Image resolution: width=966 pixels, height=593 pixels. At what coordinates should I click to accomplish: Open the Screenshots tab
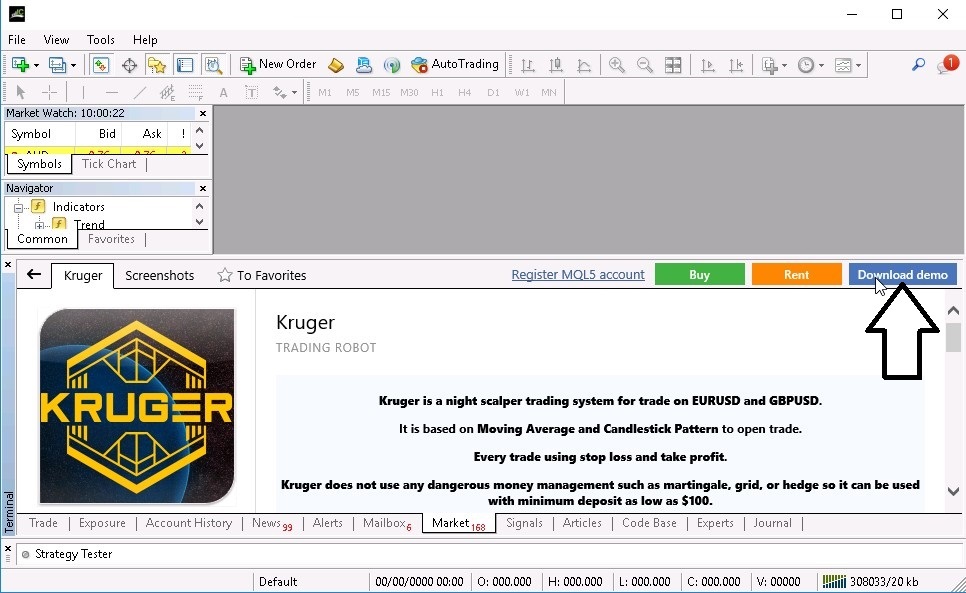(160, 275)
